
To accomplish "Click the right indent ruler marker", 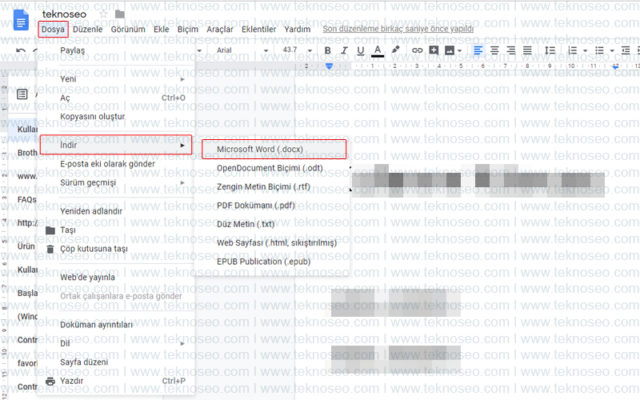I will (616, 67).
